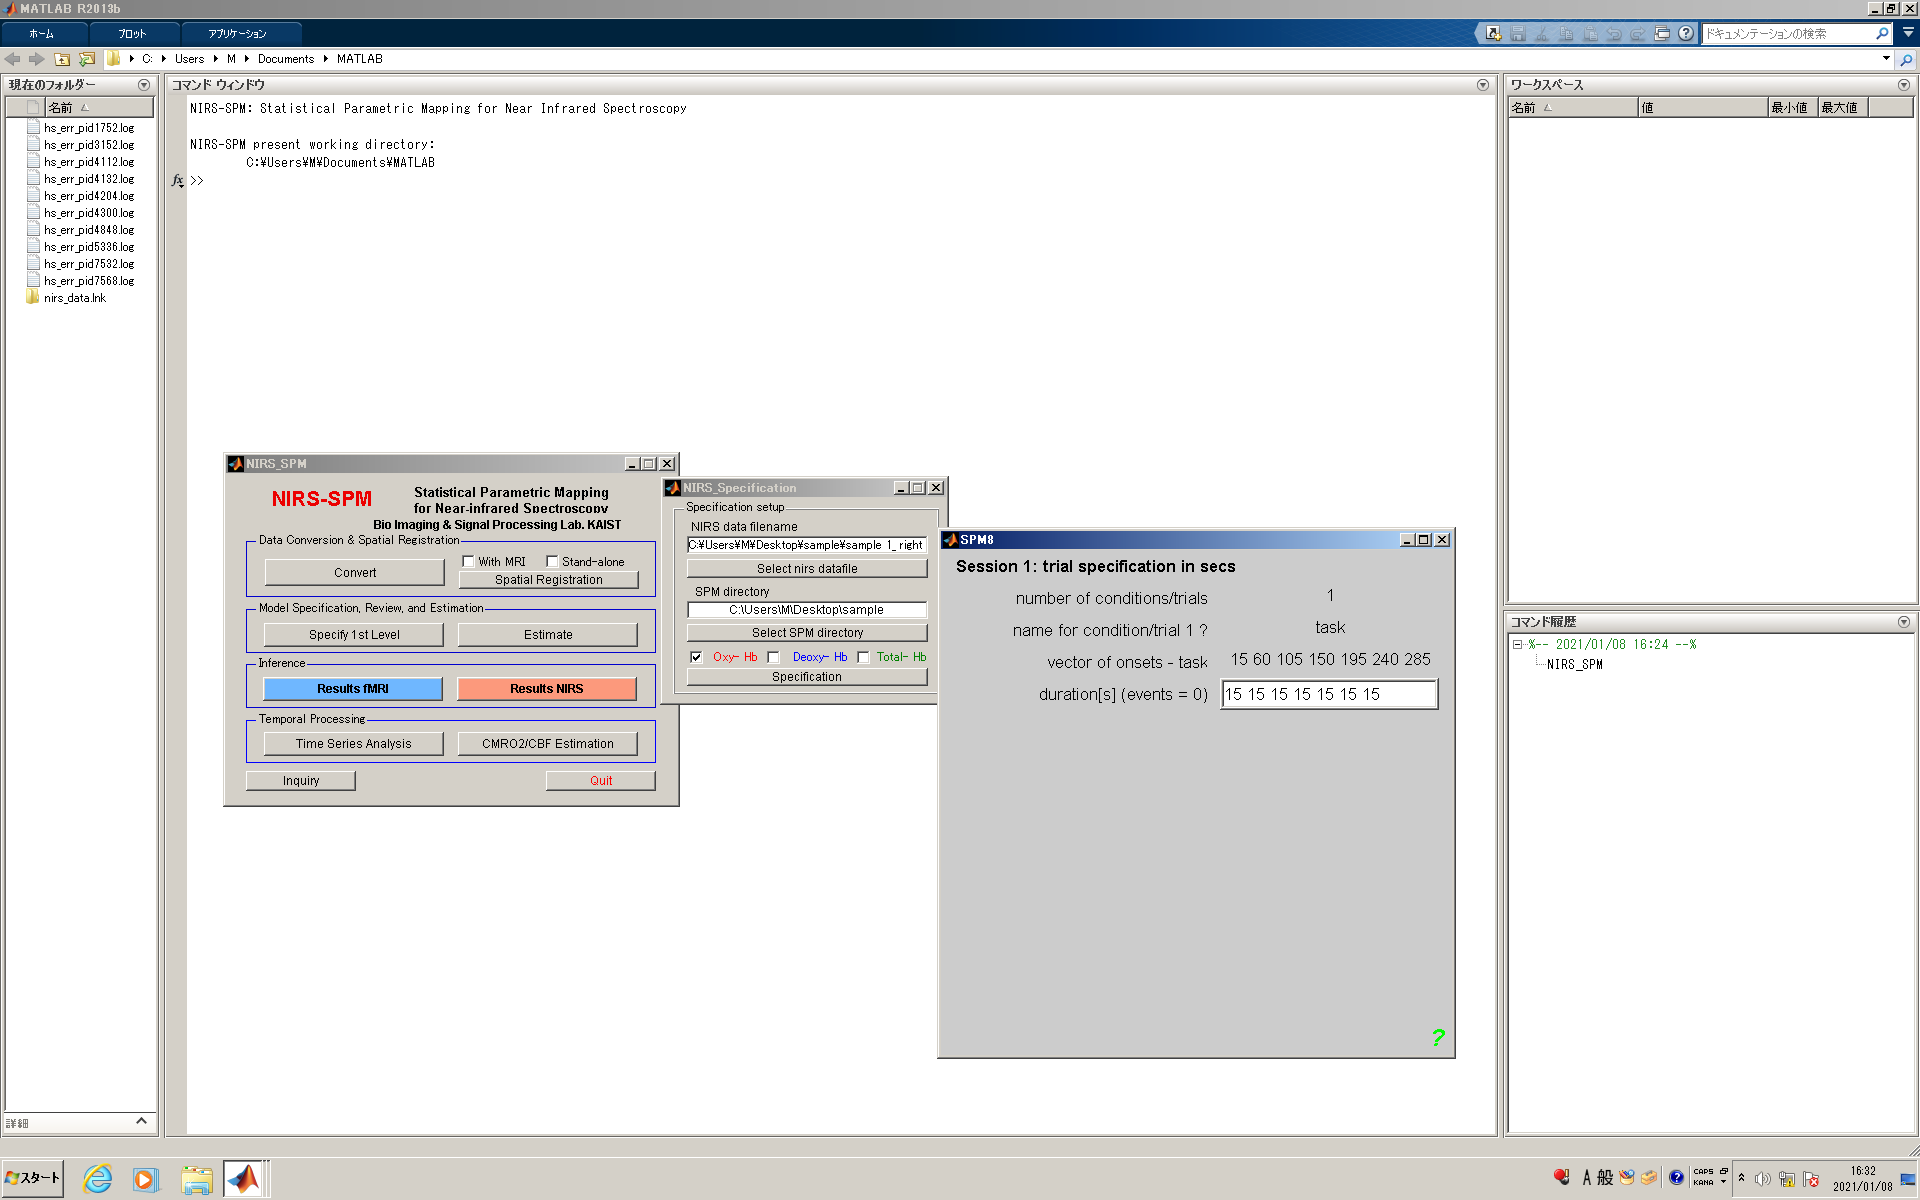Click the blue Results fMRI button

[353, 689]
